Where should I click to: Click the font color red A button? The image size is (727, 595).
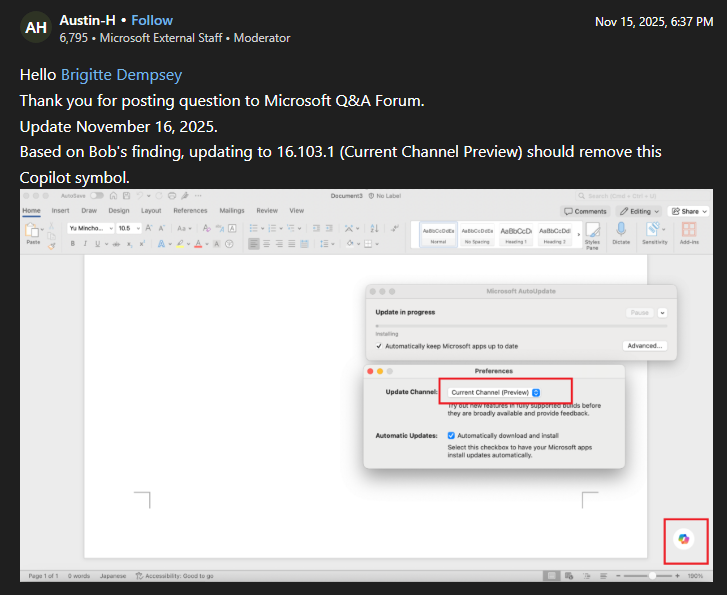(198, 243)
